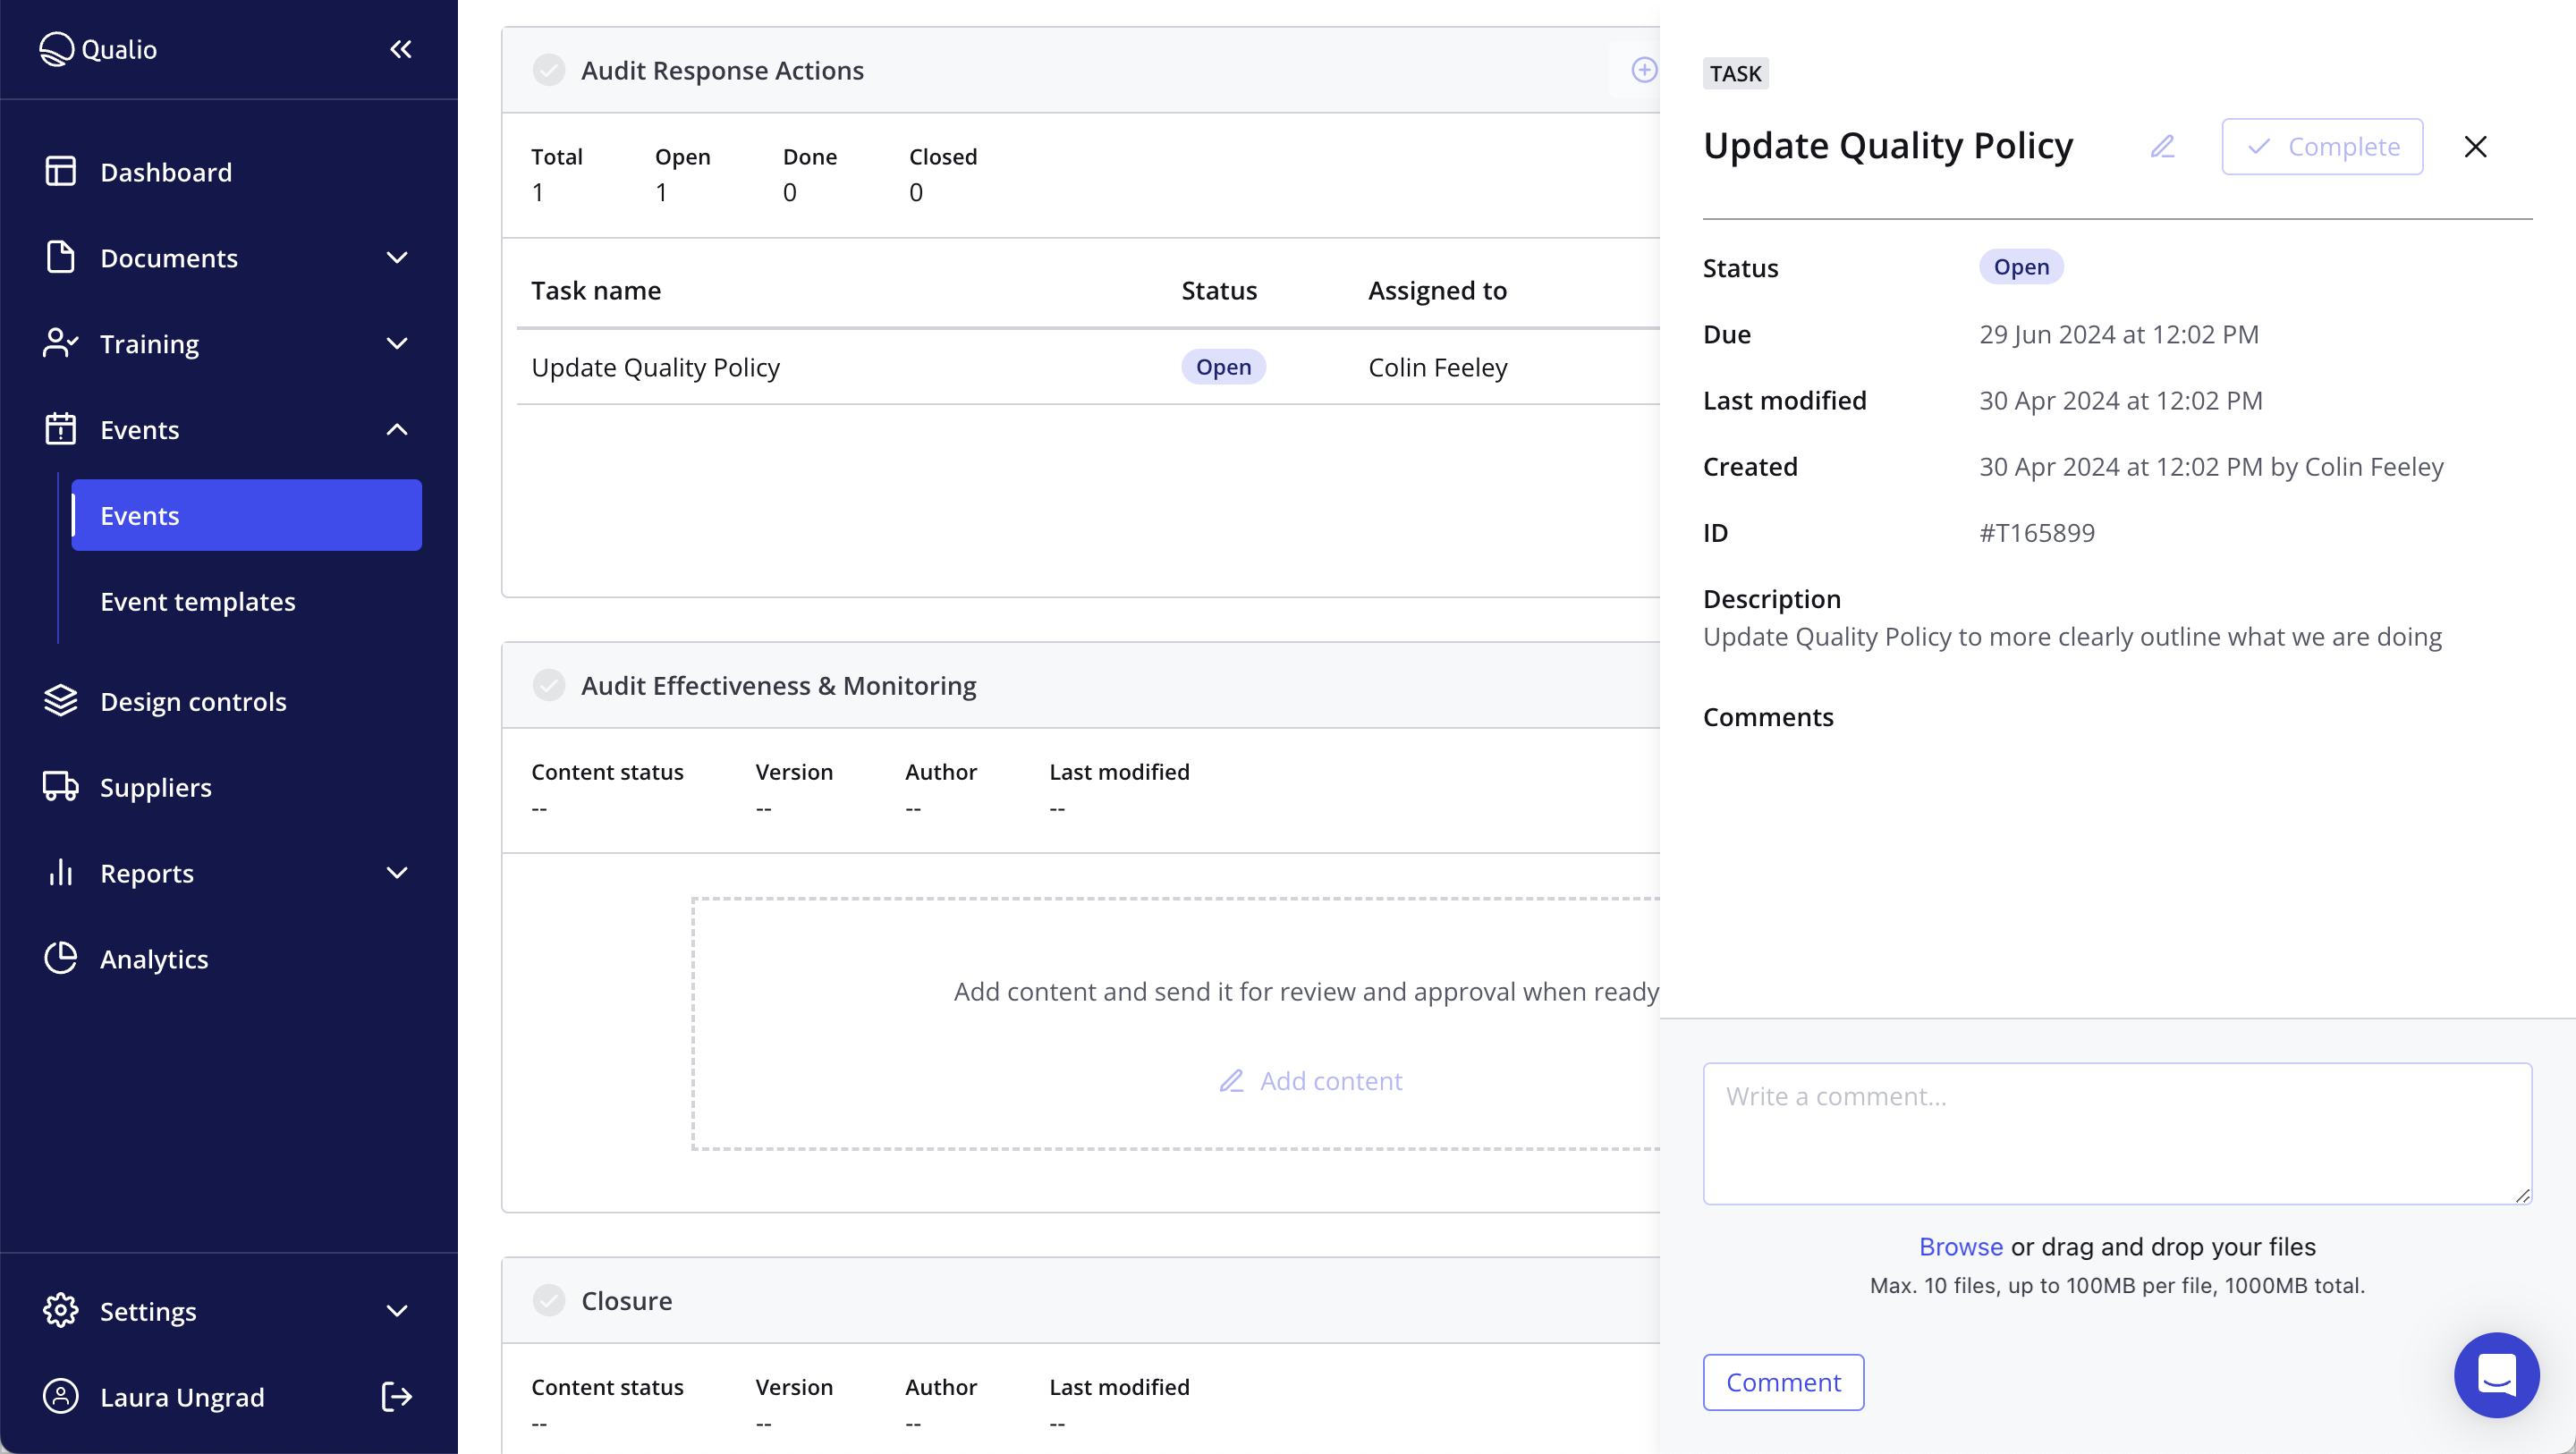Add a new task with the plus icon
This screenshot has height=1454, width=2576.
point(1644,70)
